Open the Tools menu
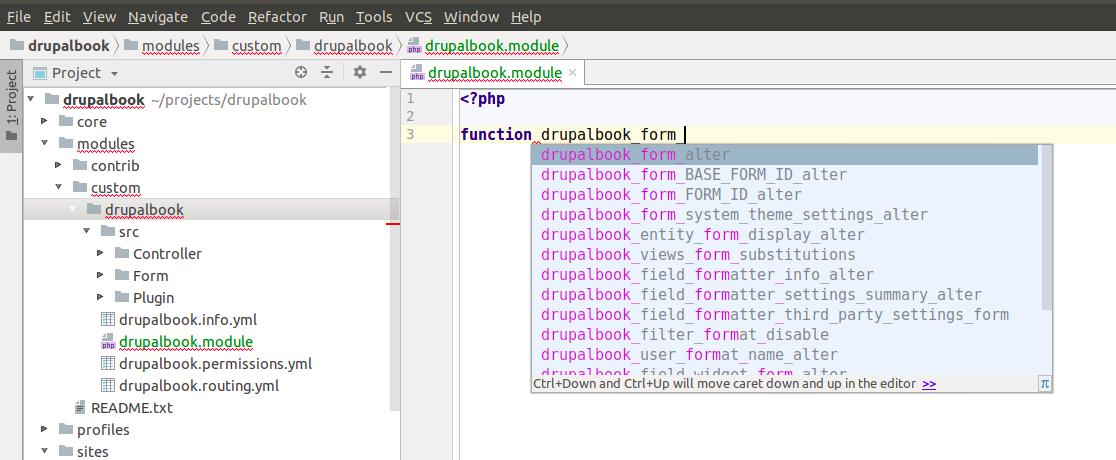 pyautogui.click(x=374, y=16)
